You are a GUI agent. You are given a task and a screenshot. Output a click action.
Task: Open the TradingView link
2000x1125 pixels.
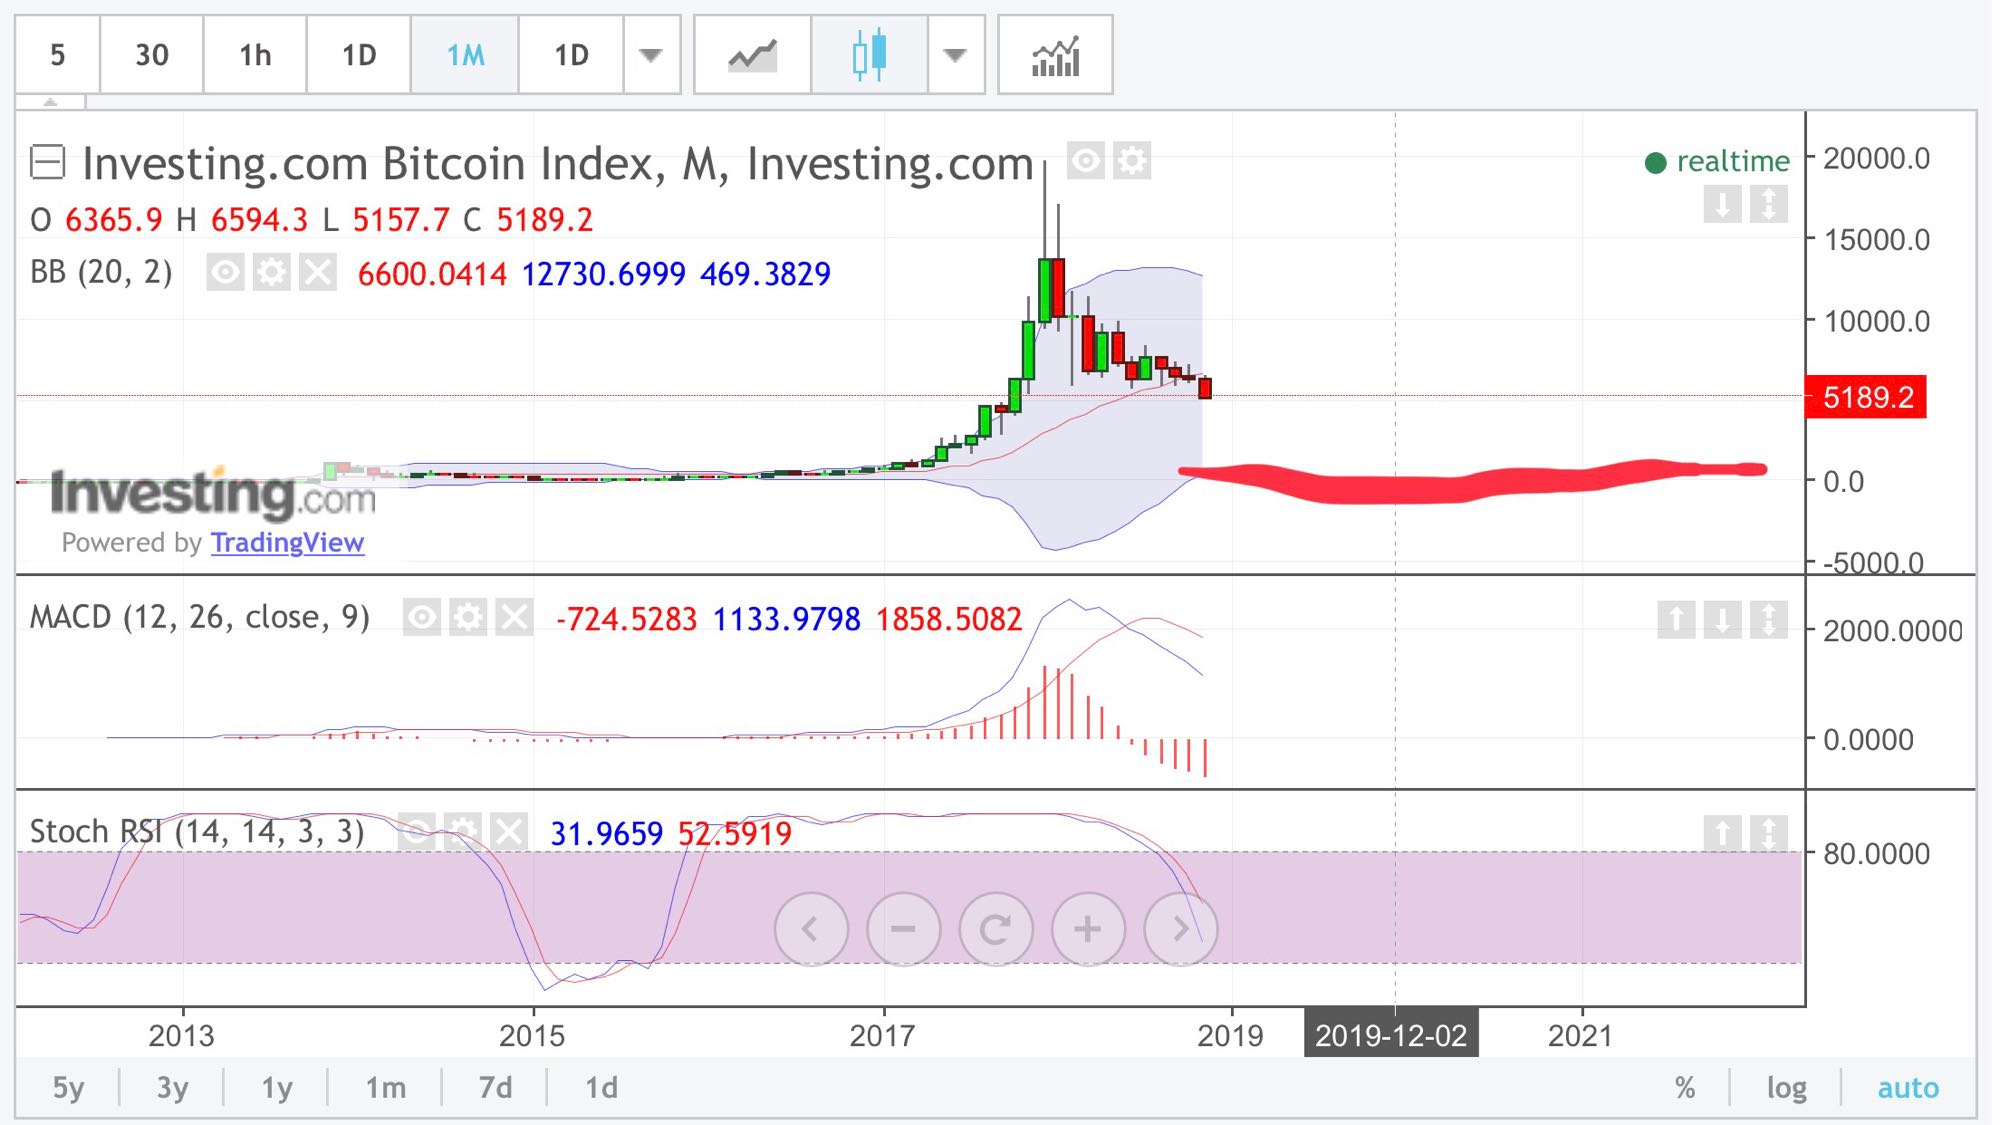287,542
